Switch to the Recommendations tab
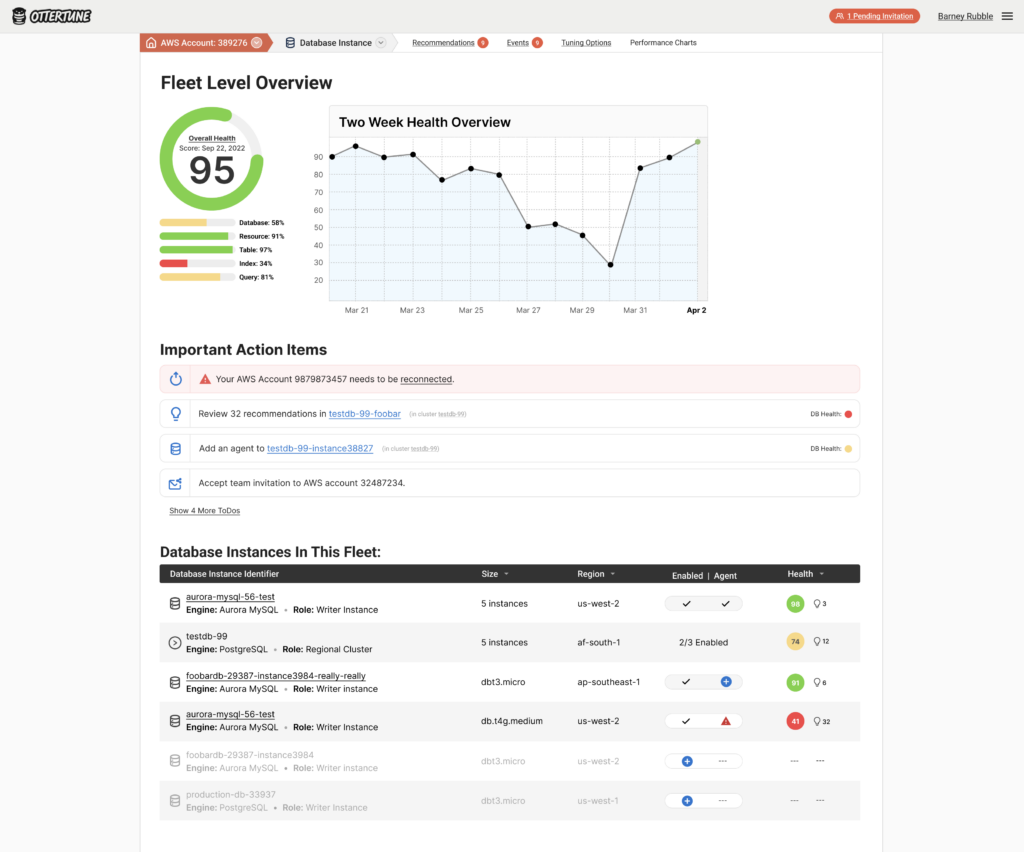Image resolution: width=1024 pixels, height=852 pixels. (443, 43)
